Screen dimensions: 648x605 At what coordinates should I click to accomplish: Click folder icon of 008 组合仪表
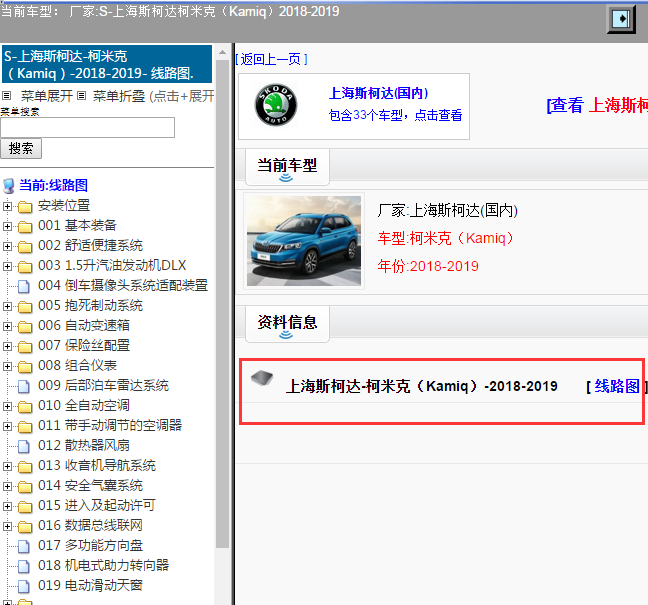(x=25, y=367)
